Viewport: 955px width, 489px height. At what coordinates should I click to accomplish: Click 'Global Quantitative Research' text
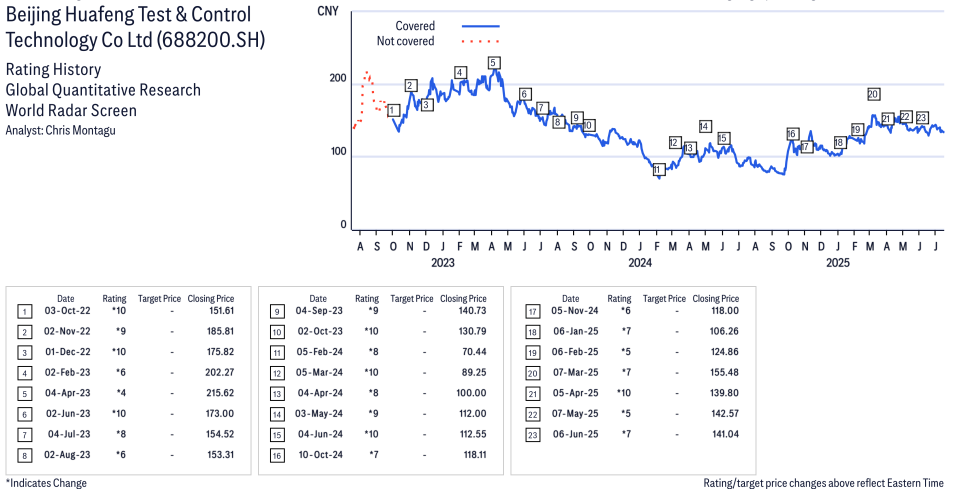(x=103, y=90)
